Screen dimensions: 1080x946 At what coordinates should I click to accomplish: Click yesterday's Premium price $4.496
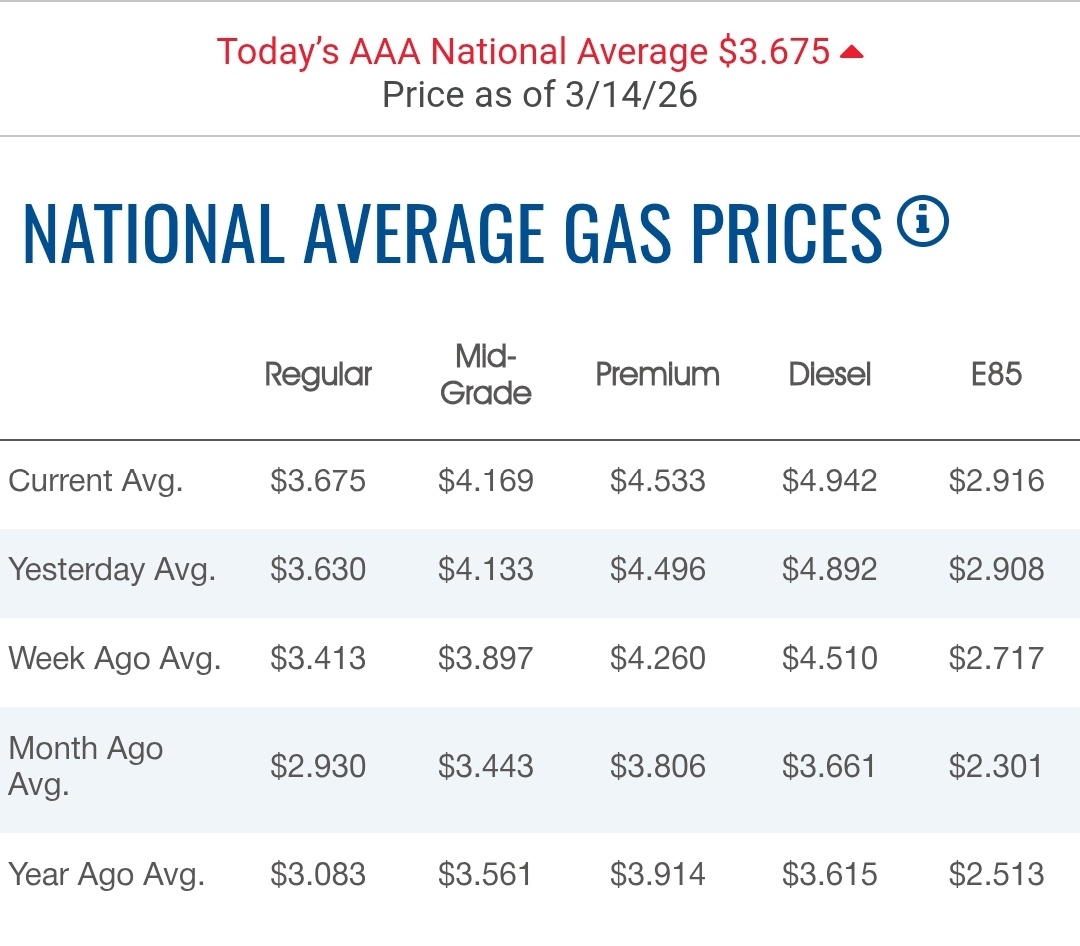click(657, 570)
